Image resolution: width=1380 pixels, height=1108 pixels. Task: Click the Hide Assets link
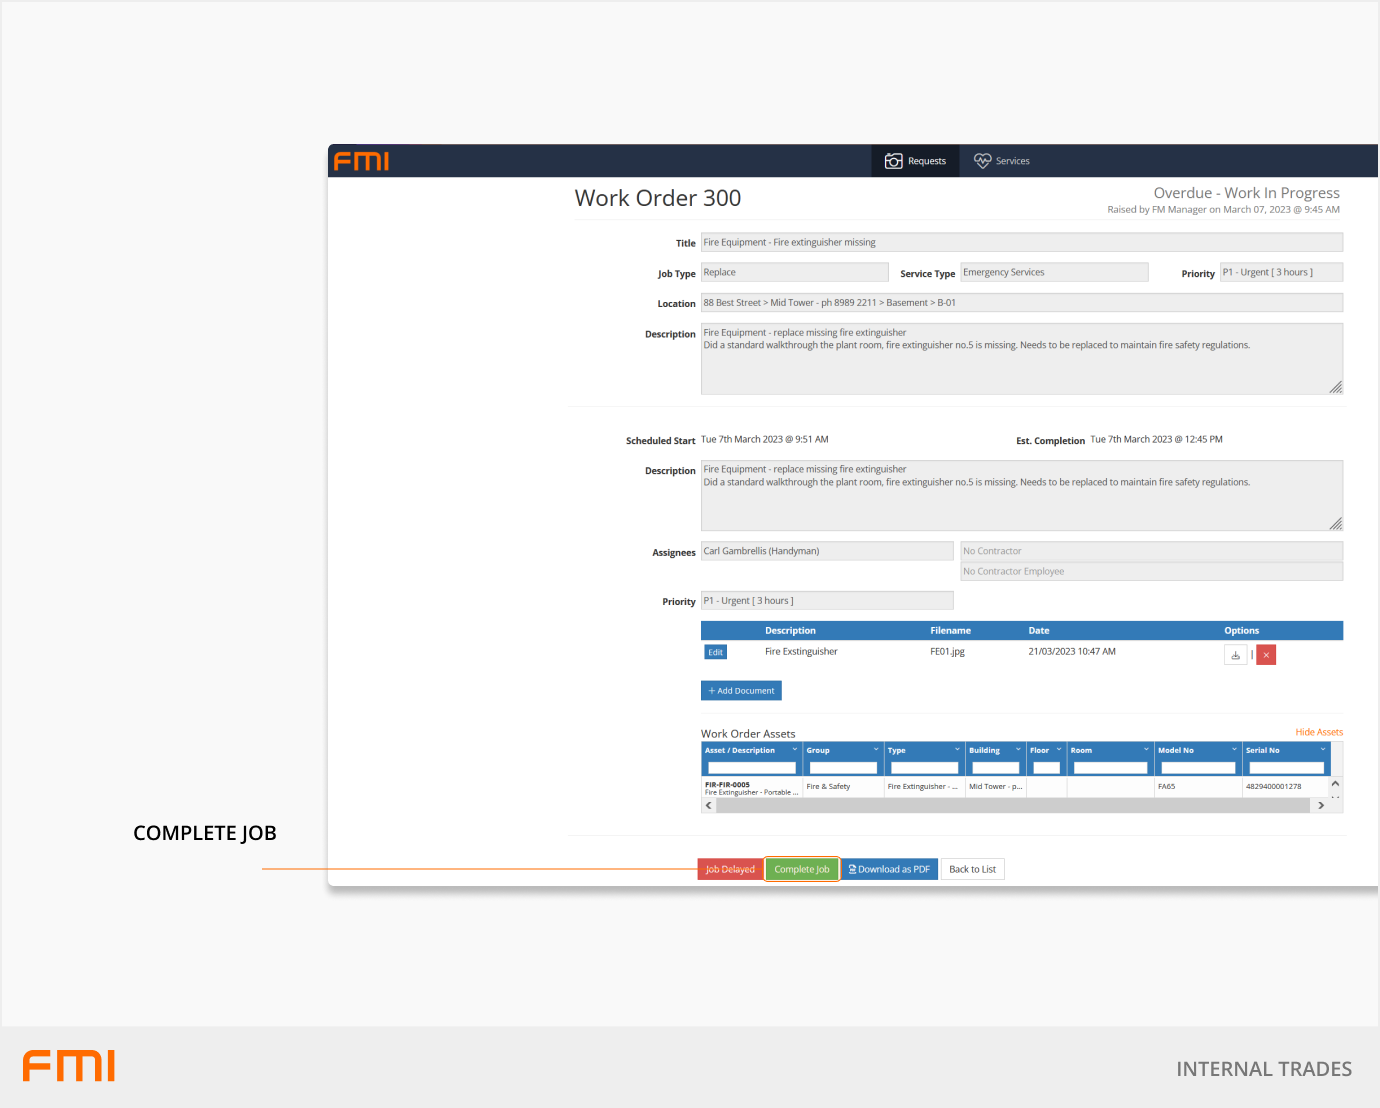click(x=1318, y=732)
